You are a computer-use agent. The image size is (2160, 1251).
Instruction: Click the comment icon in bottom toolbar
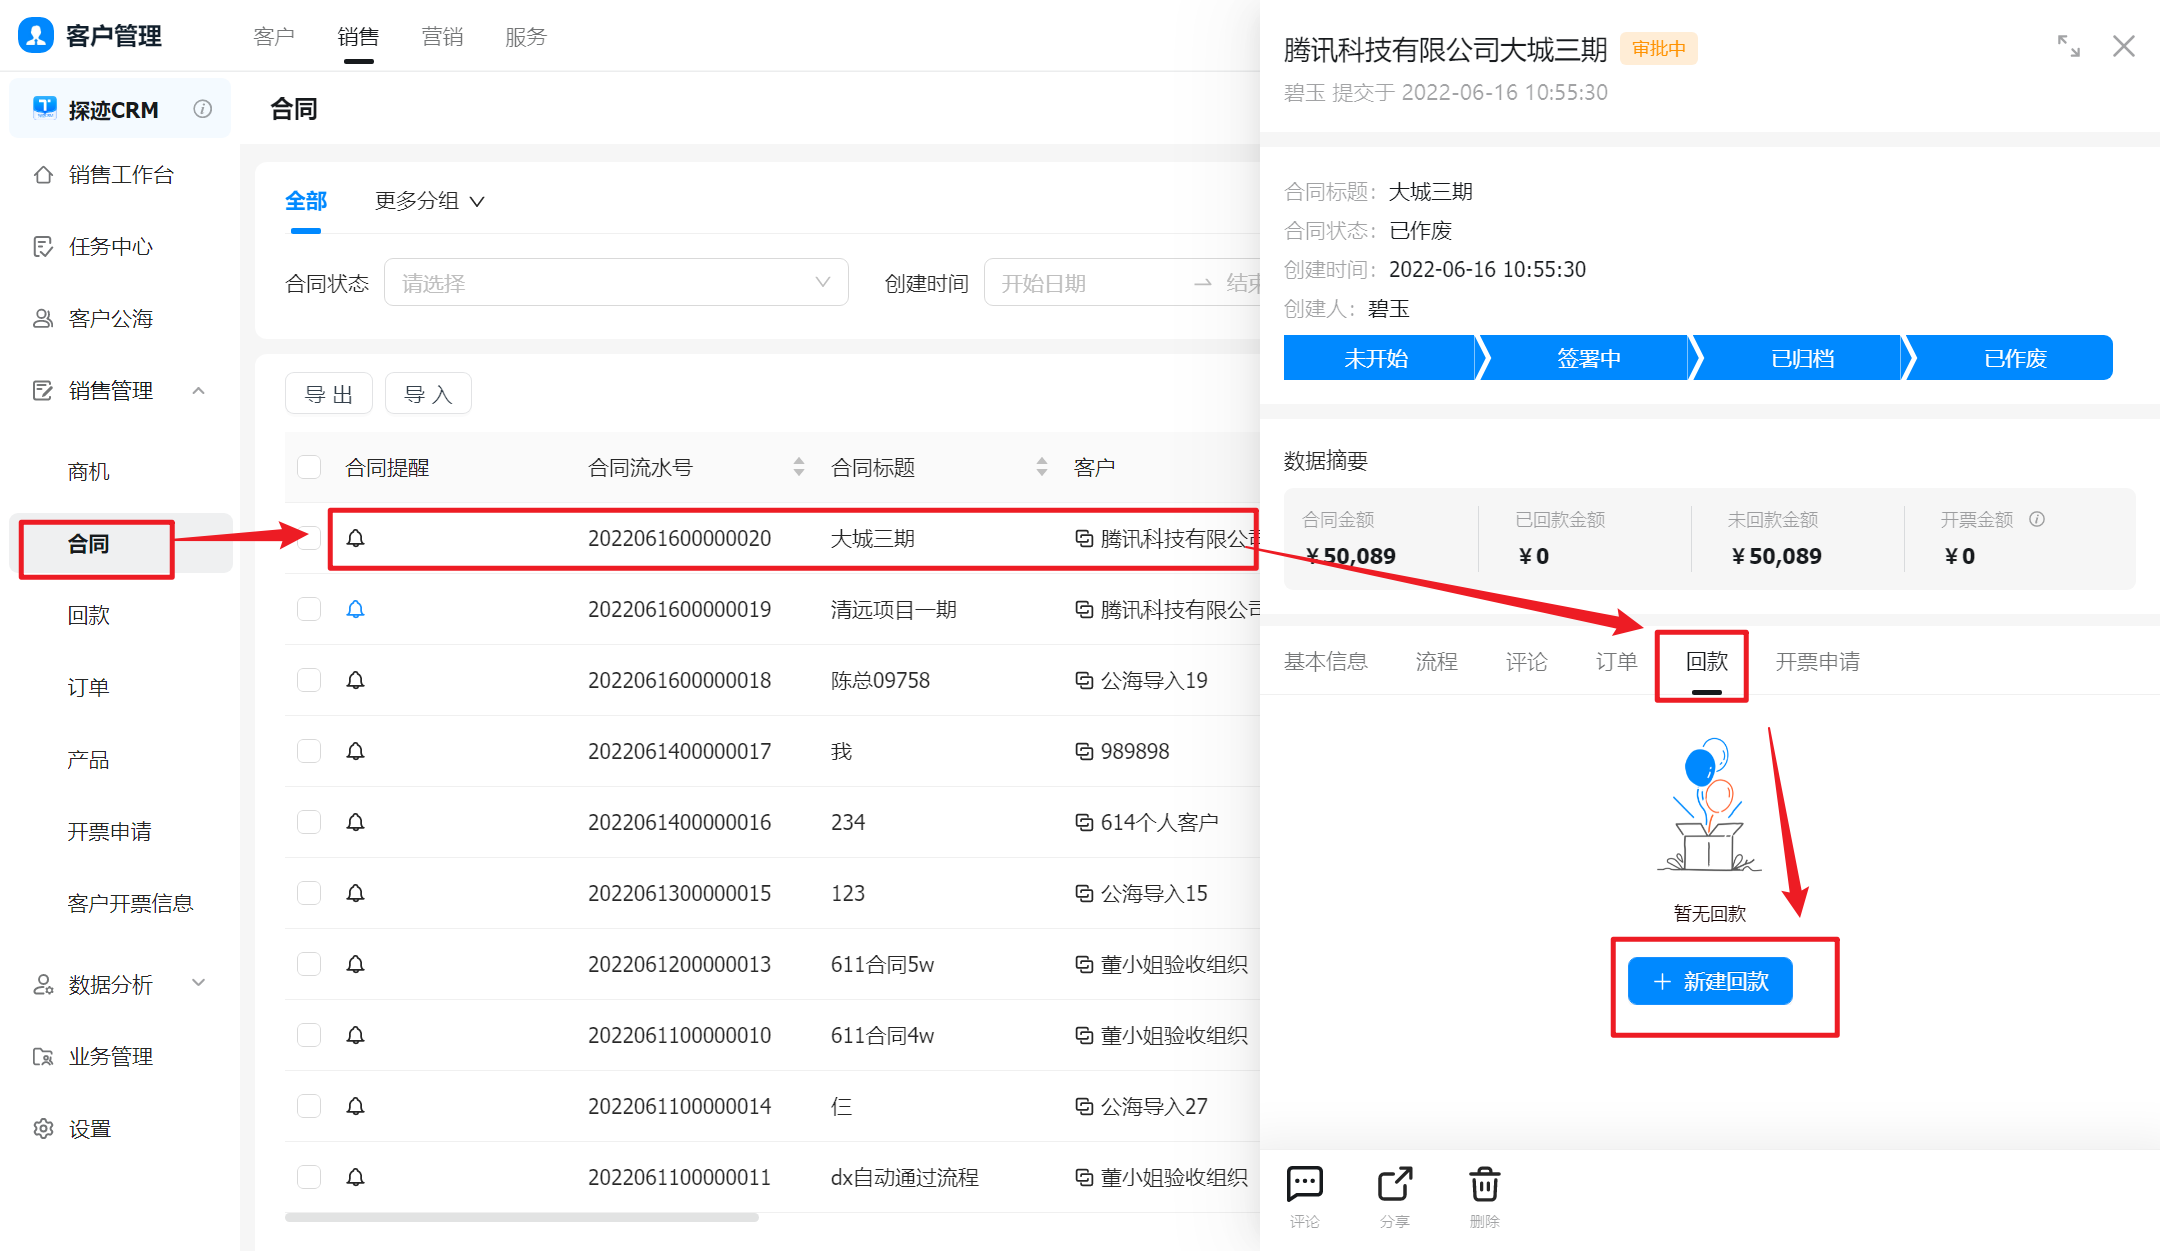(1304, 1185)
